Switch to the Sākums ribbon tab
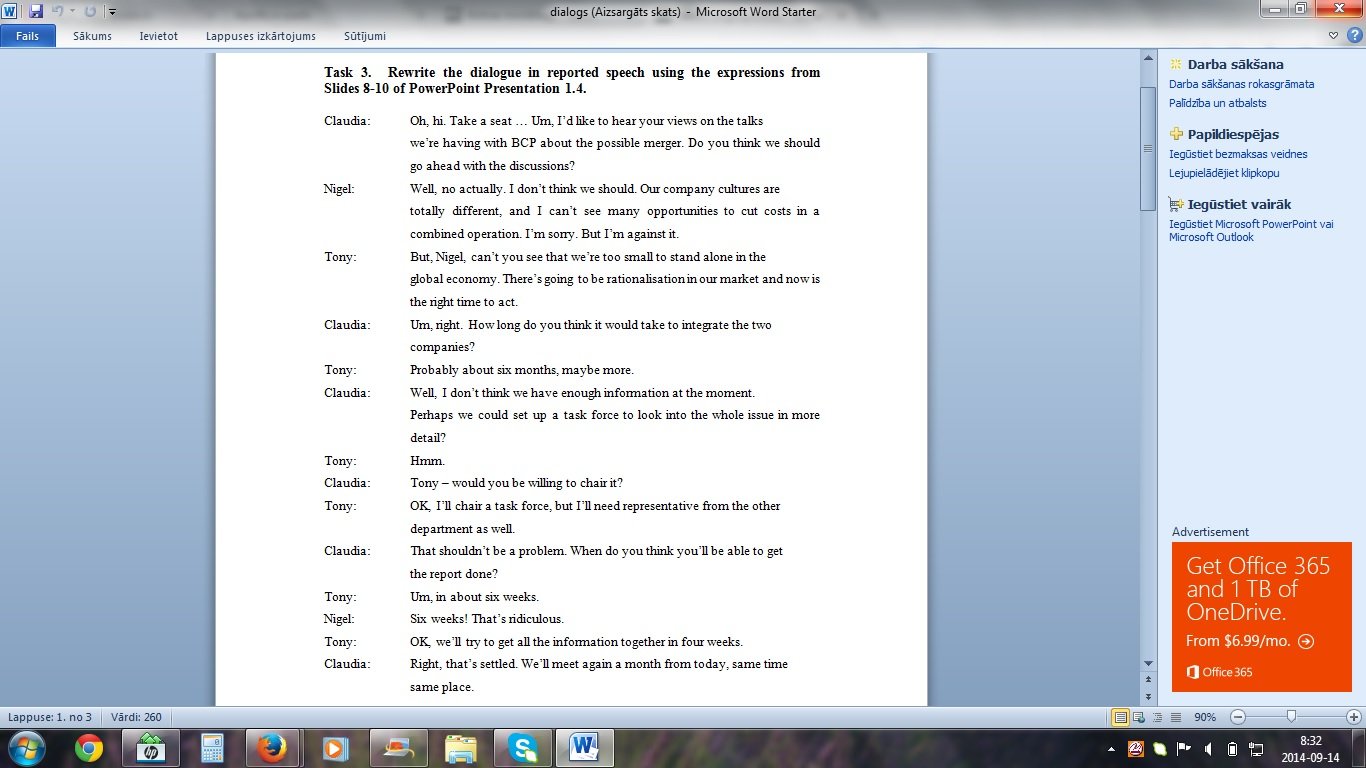The image size is (1366, 768). coord(92,36)
